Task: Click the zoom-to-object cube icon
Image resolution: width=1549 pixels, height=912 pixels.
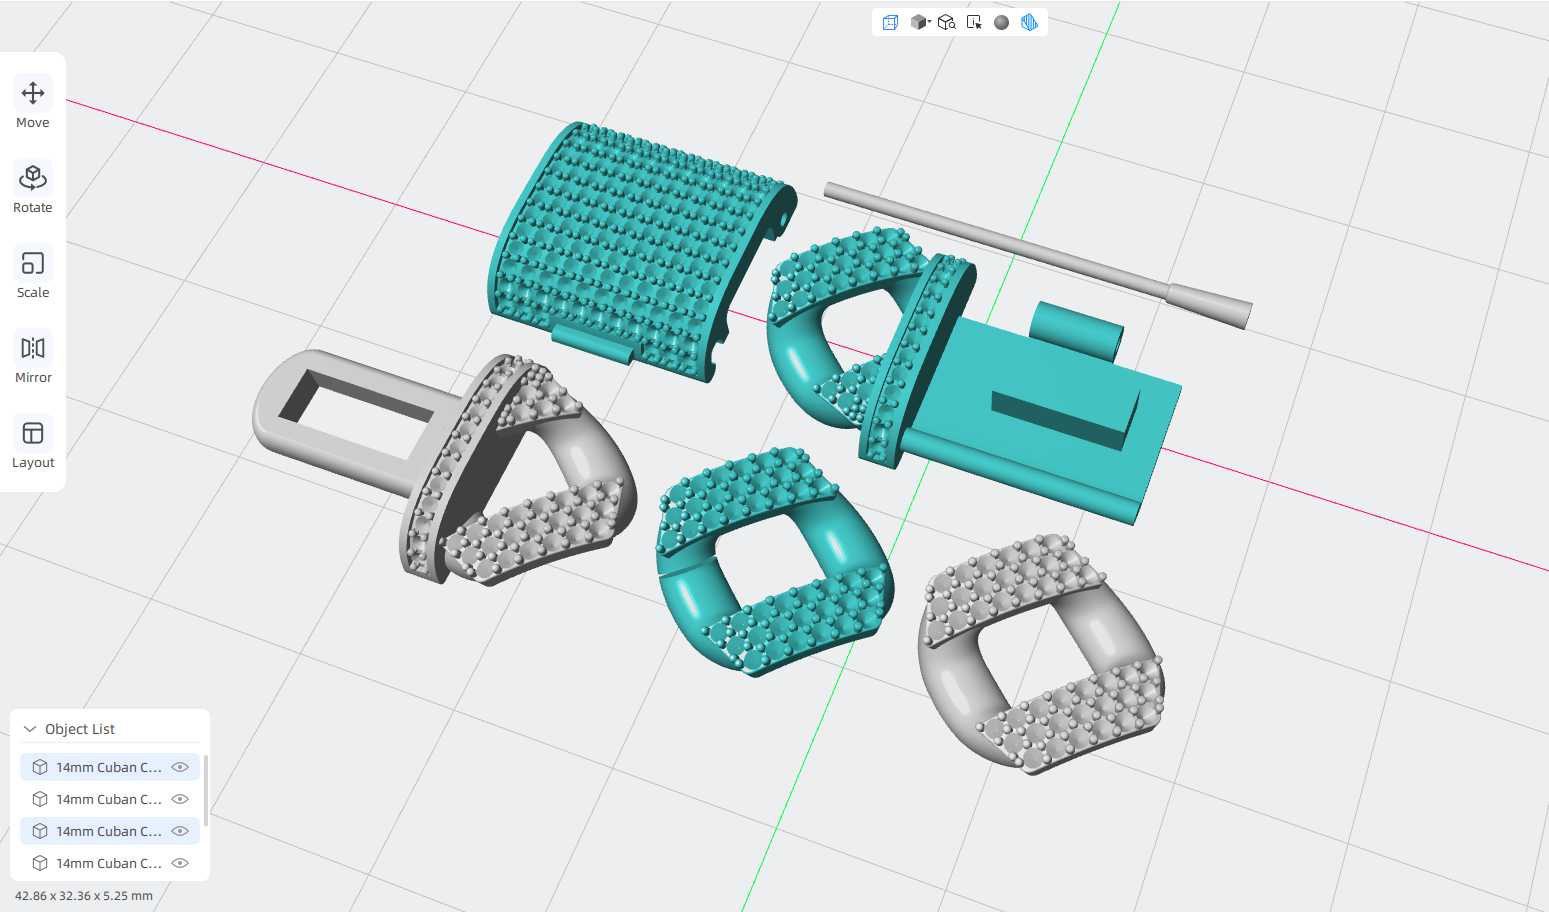Action: click(946, 22)
